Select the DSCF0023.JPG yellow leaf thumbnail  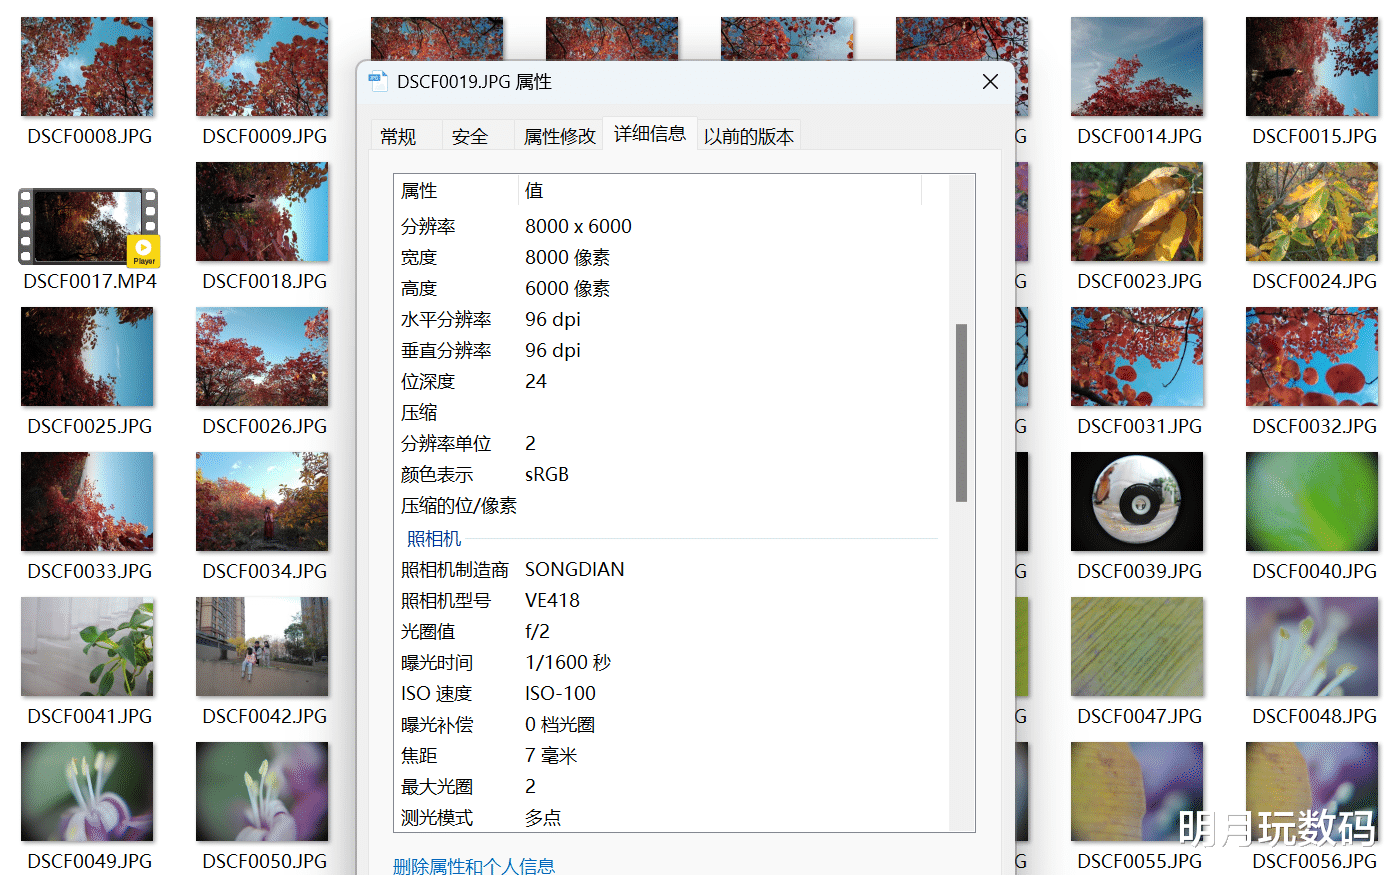coord(1137,211)
